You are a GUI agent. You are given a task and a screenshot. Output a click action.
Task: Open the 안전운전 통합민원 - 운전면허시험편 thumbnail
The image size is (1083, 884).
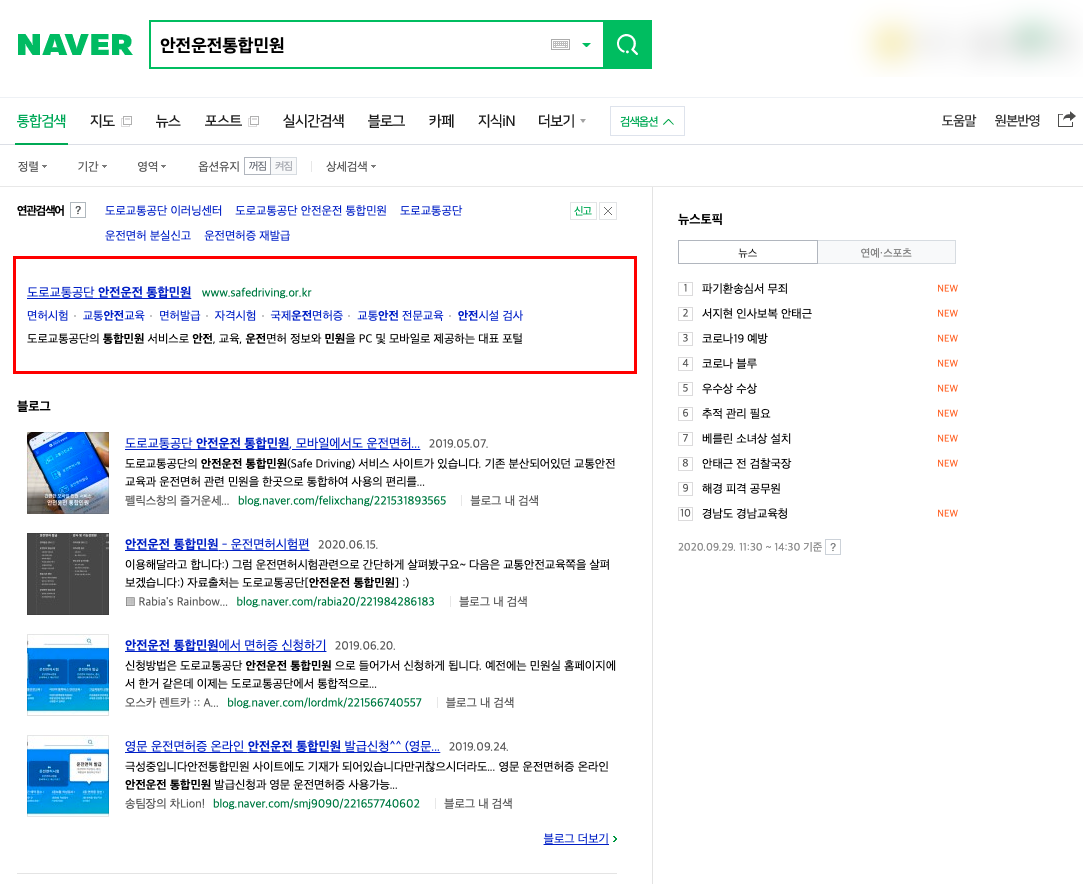tap(68, 574)
